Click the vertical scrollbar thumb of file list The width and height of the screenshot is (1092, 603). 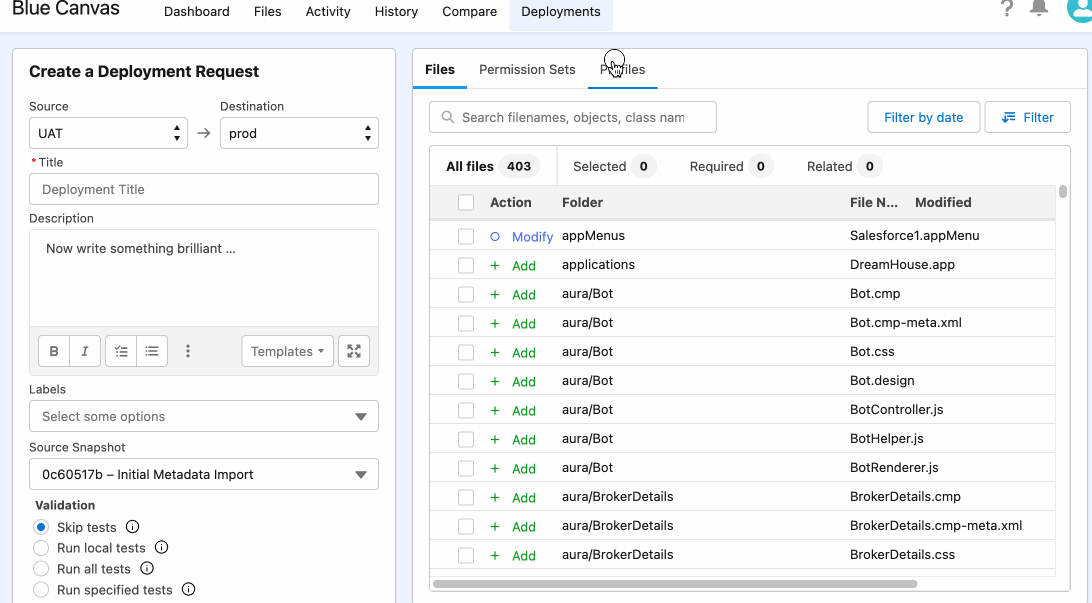[1062, 191]
